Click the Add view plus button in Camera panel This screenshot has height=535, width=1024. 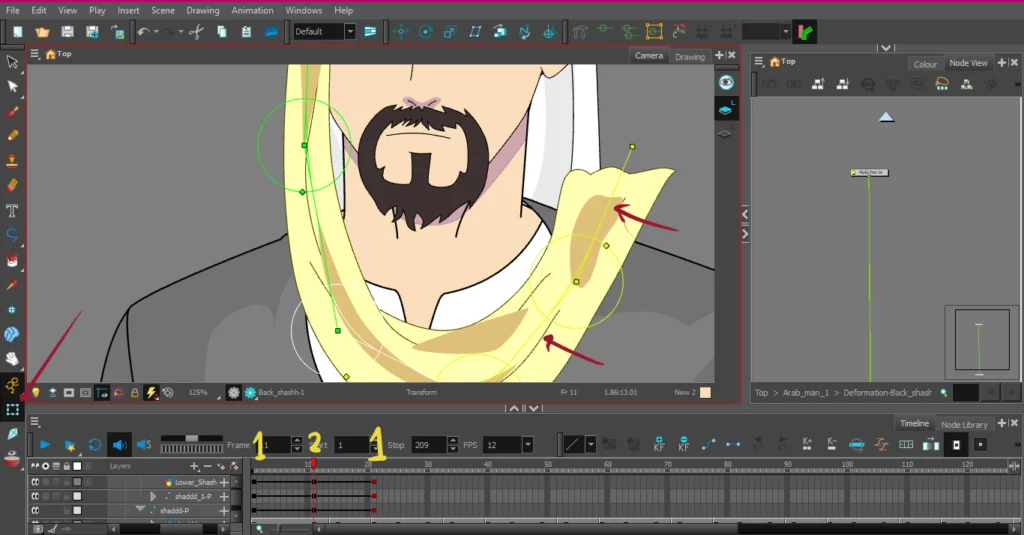tap(719, 55)
